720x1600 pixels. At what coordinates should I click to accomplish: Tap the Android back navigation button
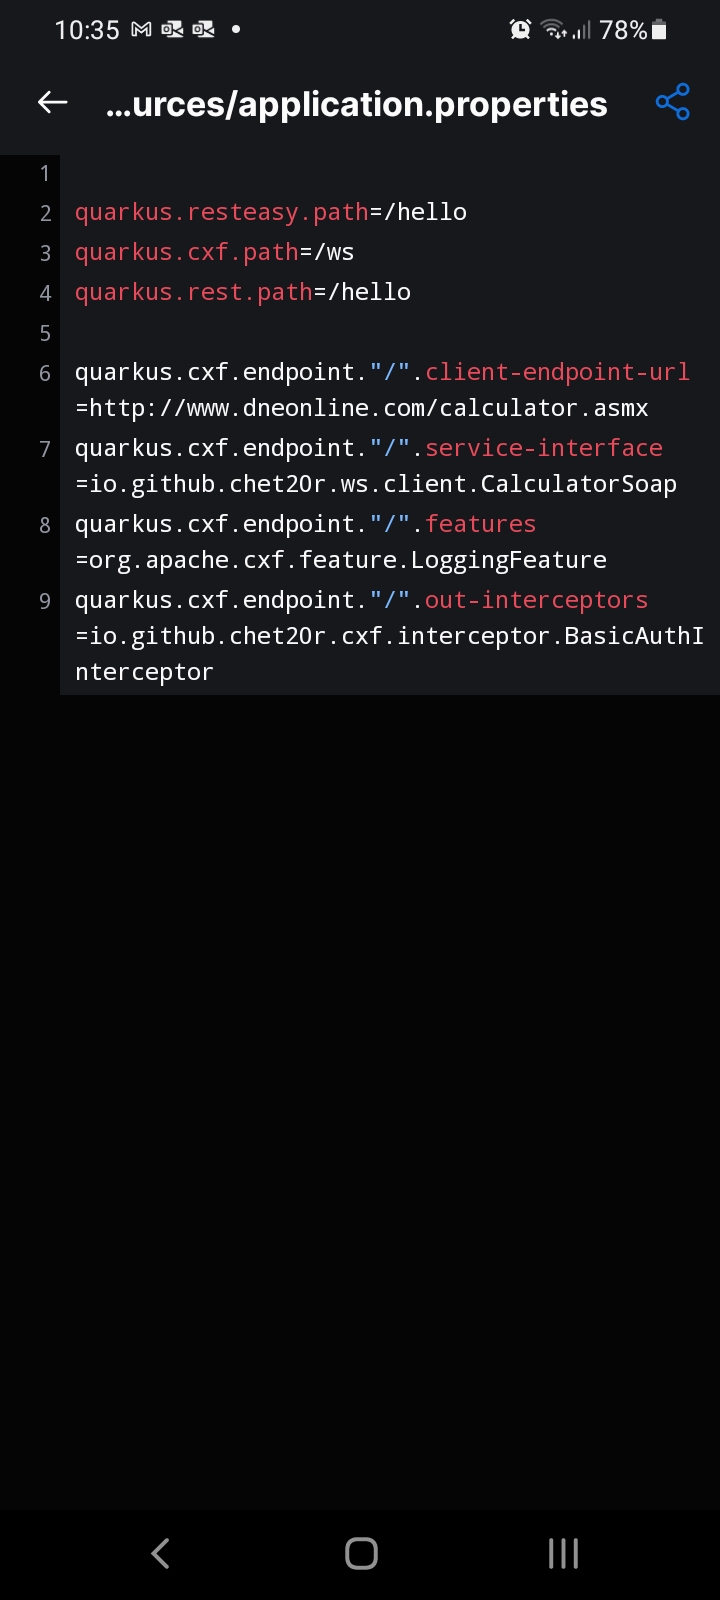click(160, 1553)
